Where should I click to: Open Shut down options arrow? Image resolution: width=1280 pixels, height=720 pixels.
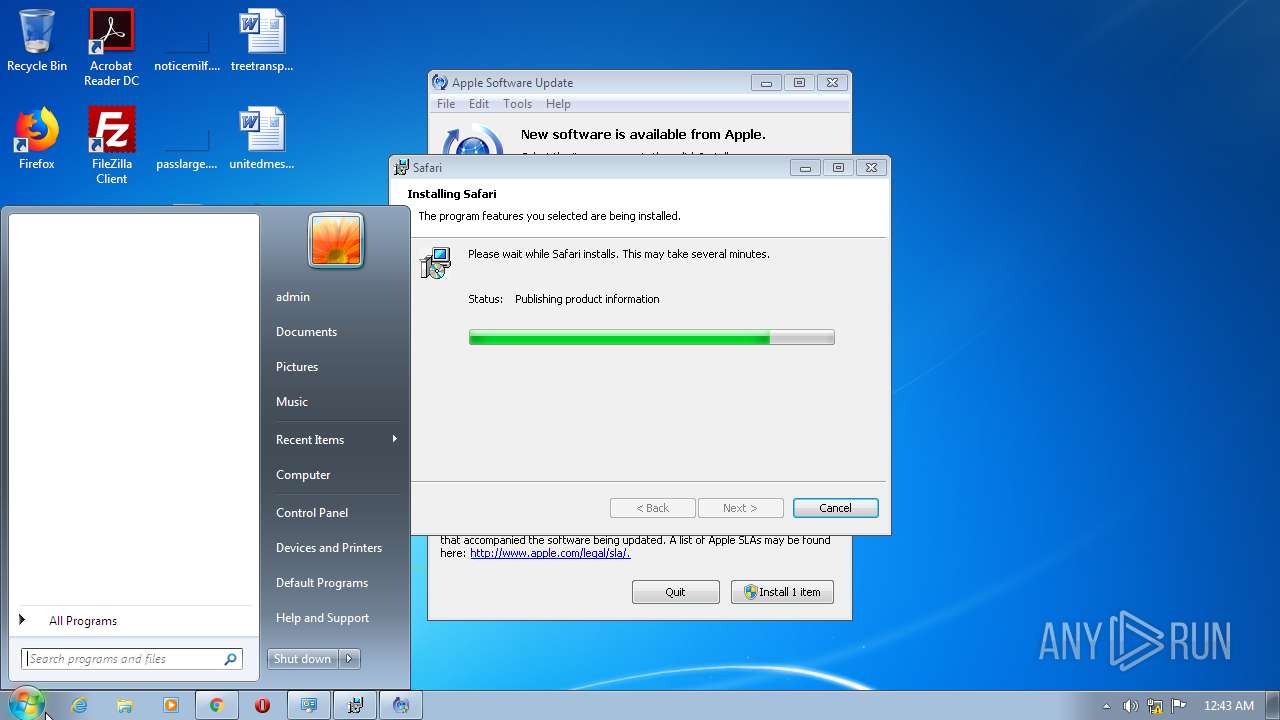click(x=349, y=659)
